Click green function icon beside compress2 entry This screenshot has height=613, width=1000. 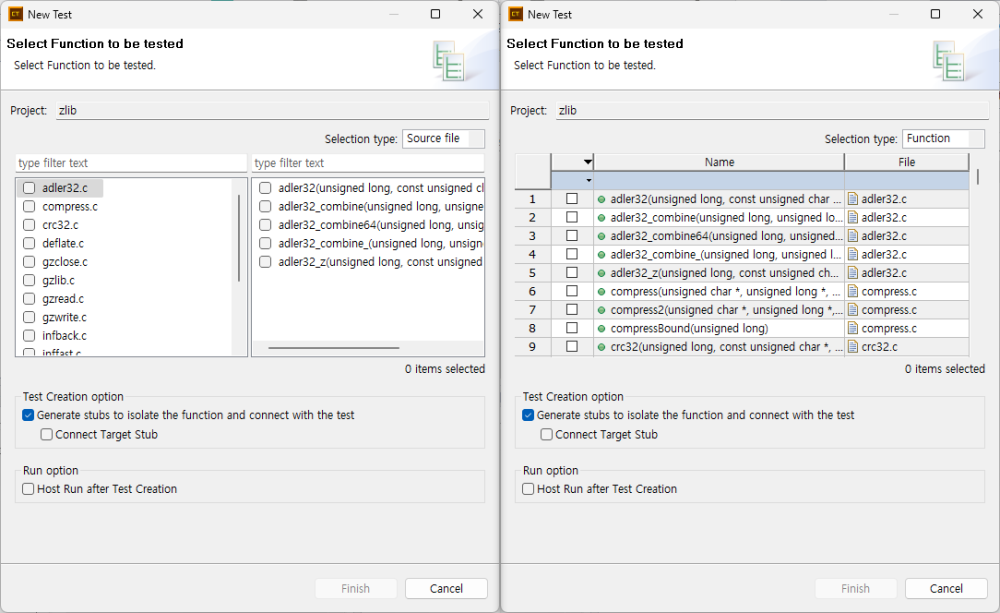pos(601,310)
